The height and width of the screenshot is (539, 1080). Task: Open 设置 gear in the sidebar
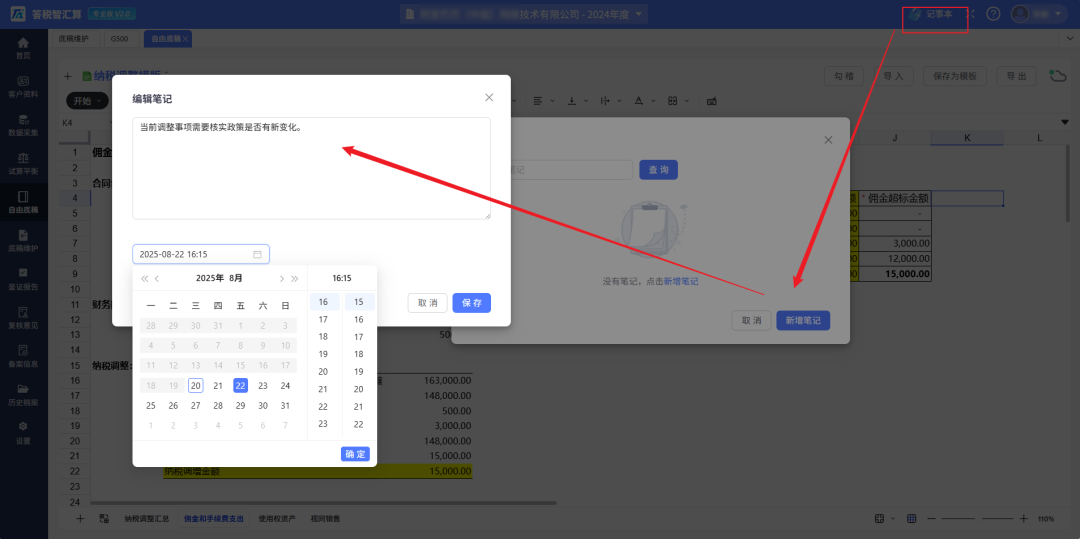(x=23, y=433)
